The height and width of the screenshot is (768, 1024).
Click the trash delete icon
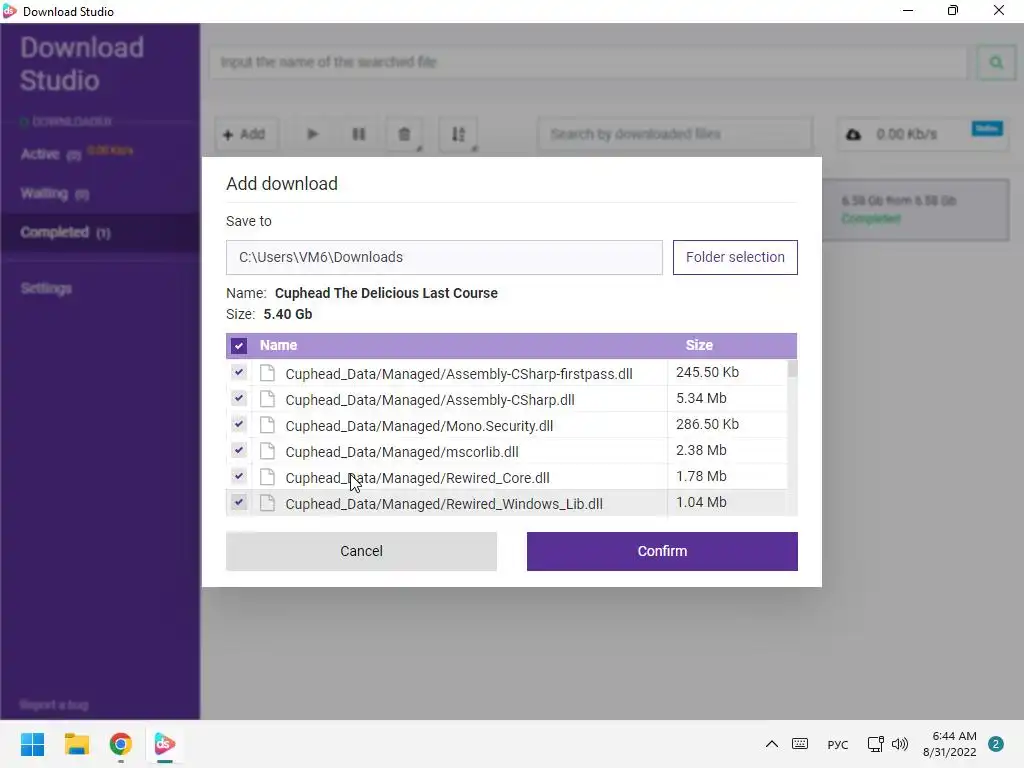pyautogui.click(x=404, y=135)
